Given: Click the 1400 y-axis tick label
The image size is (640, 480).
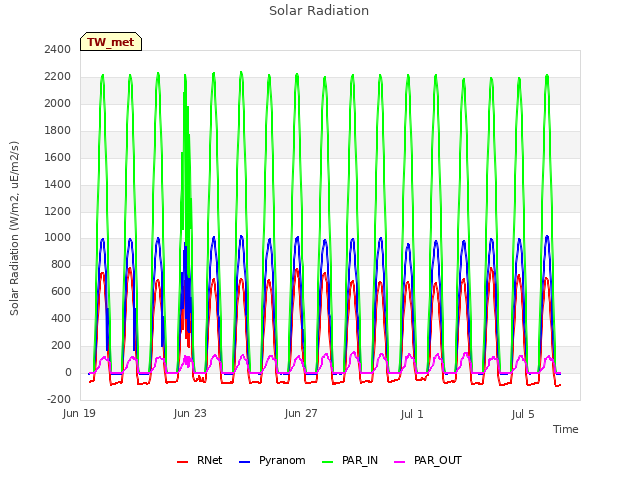Looking at the screenshot, I should [58, 184].
